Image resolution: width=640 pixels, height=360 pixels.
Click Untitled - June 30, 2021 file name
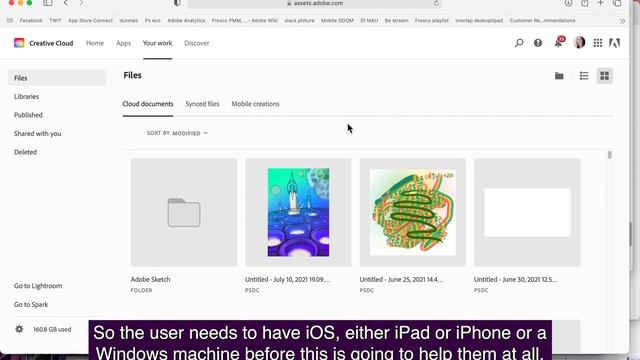click(516, 280)
